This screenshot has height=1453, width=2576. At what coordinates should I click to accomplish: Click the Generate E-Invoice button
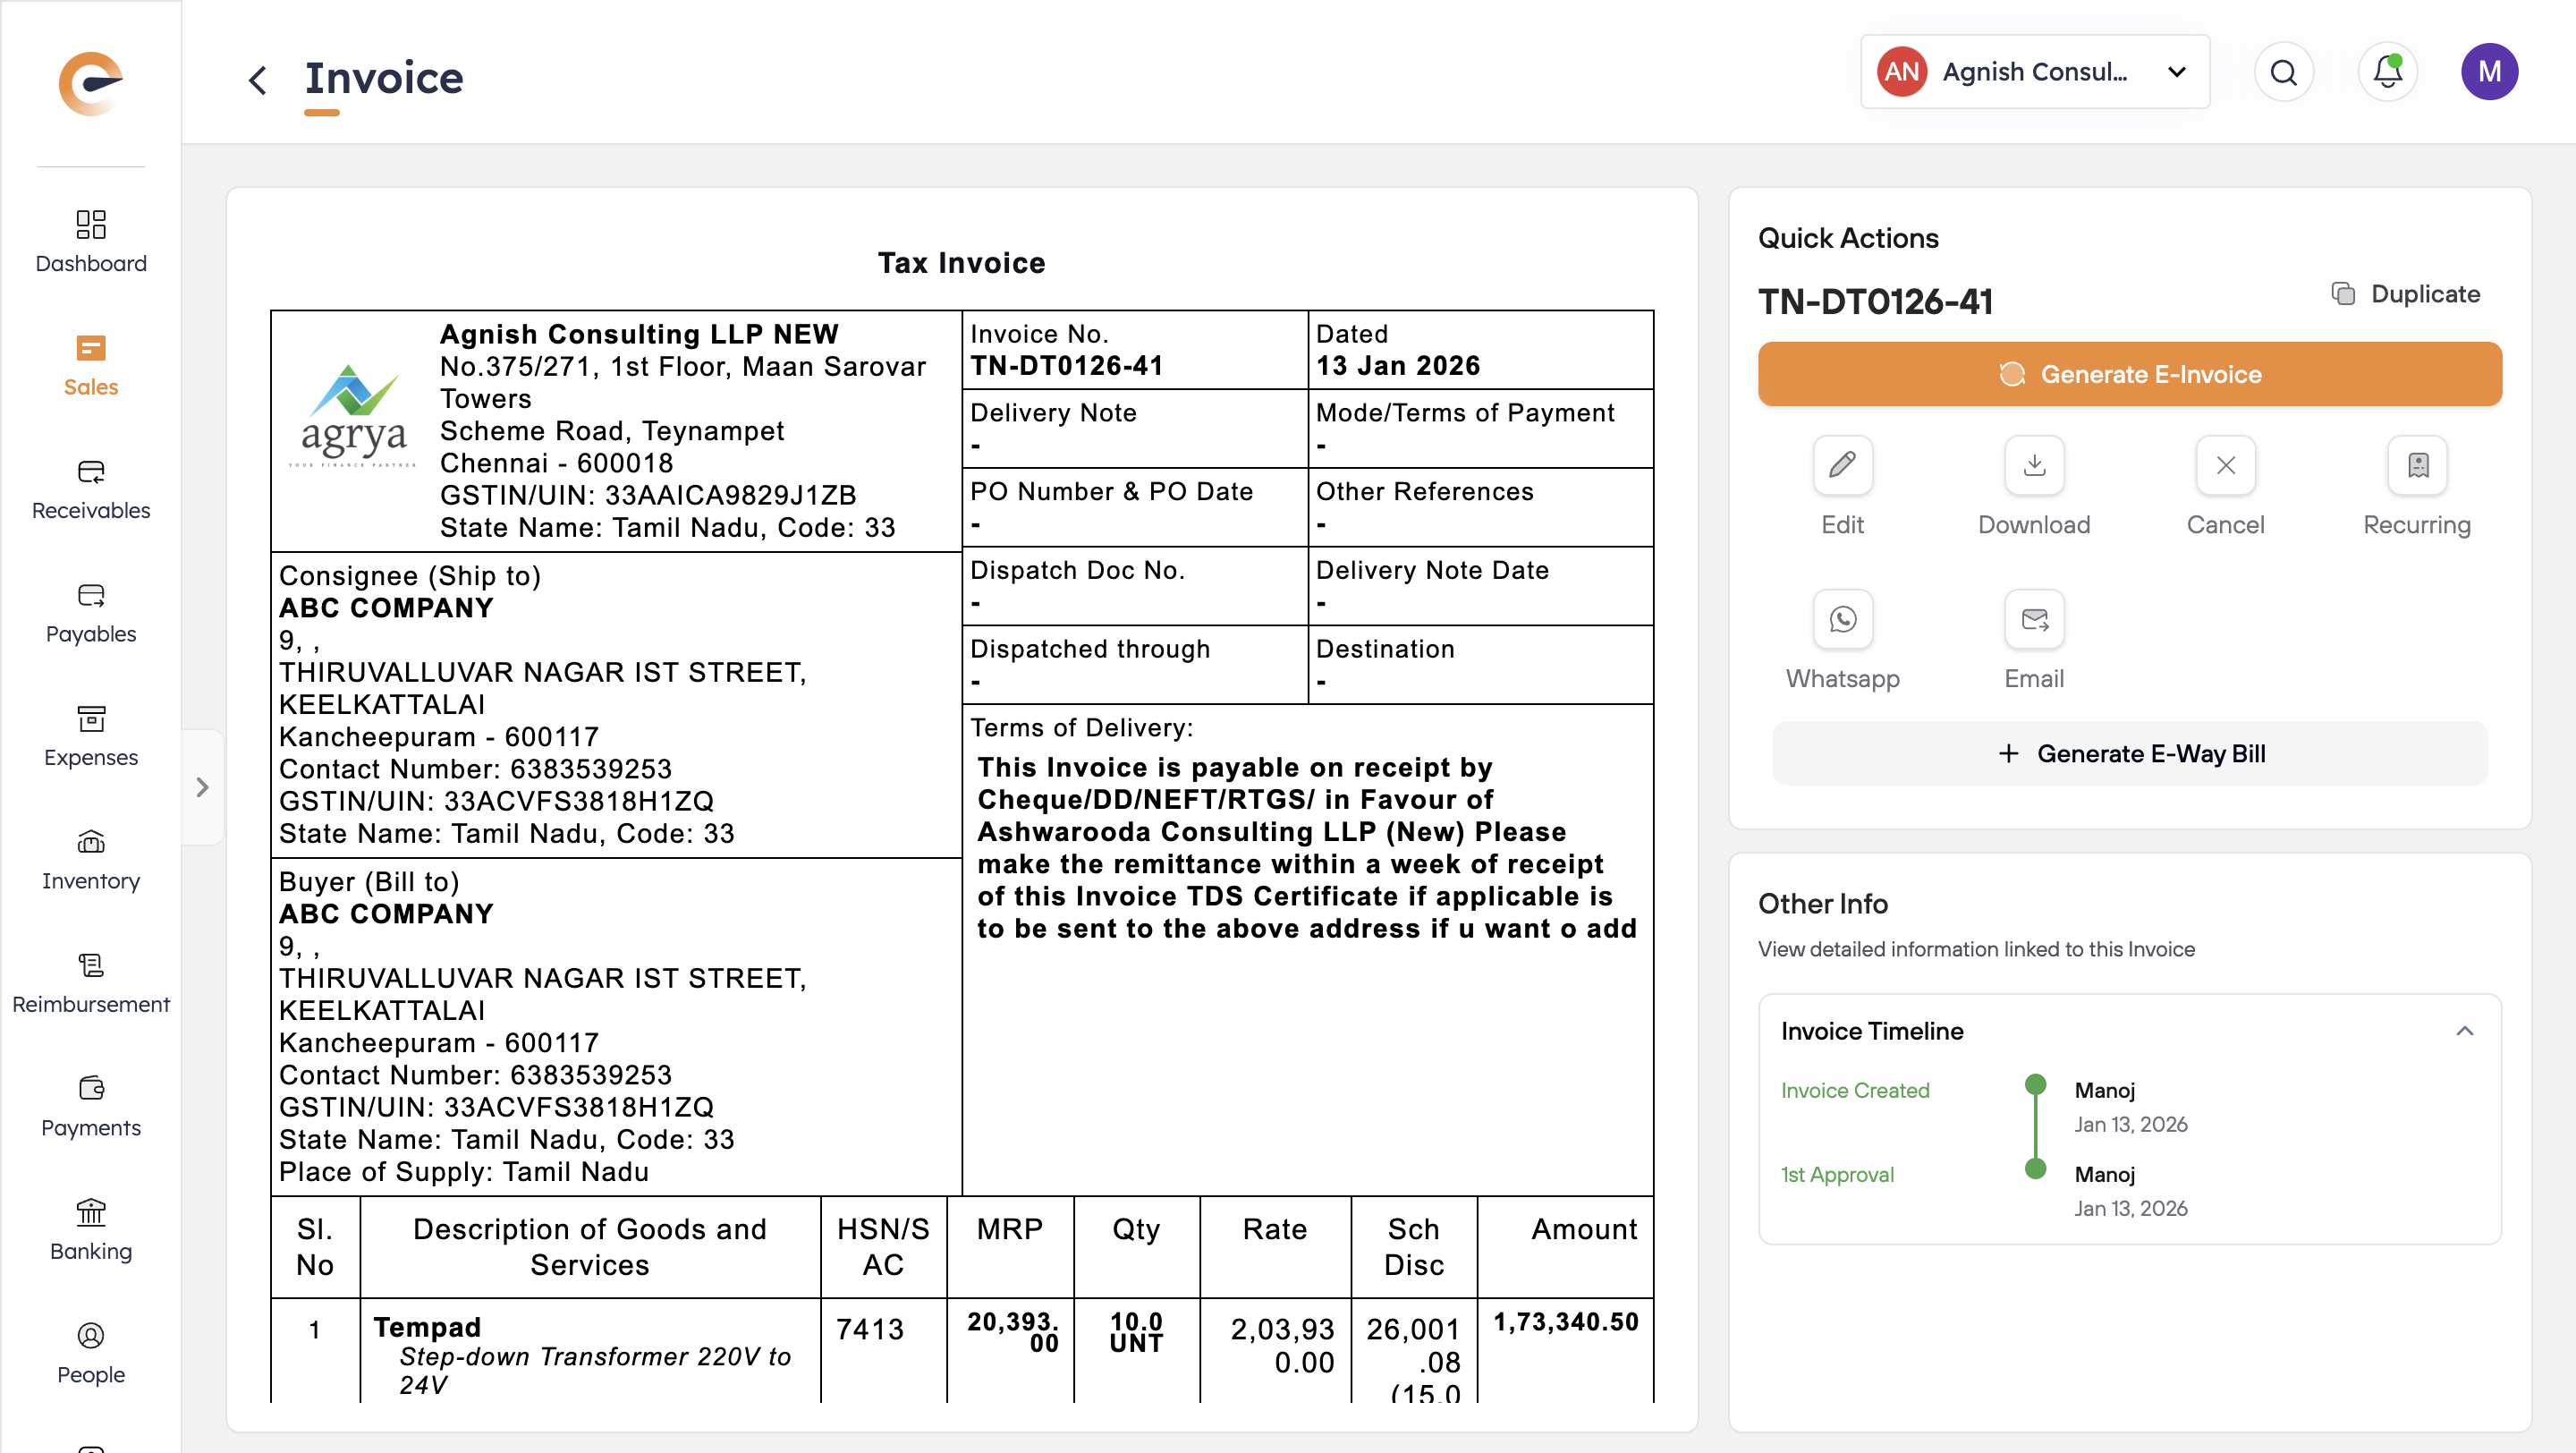(2129, 374)
